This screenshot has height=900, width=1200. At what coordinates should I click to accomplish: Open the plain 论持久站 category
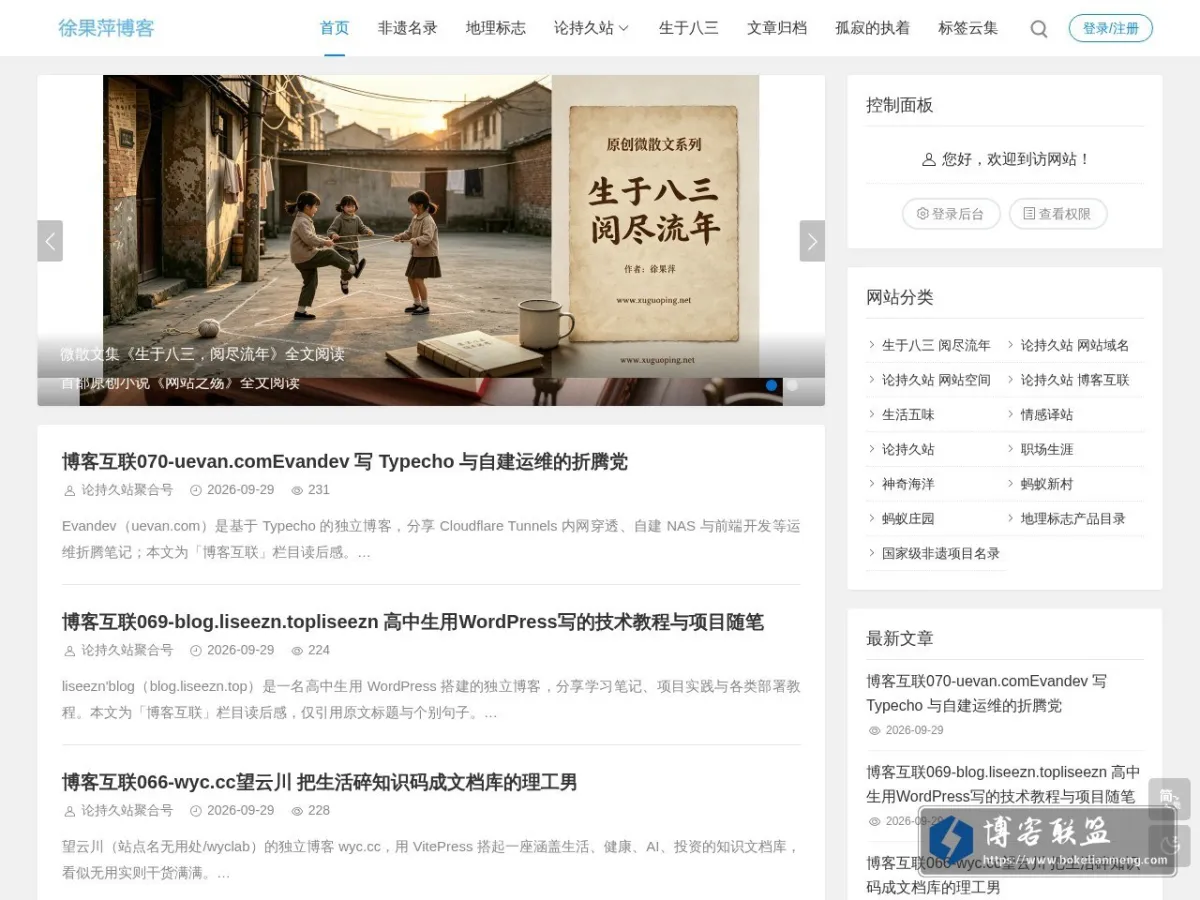pos(908,449)
